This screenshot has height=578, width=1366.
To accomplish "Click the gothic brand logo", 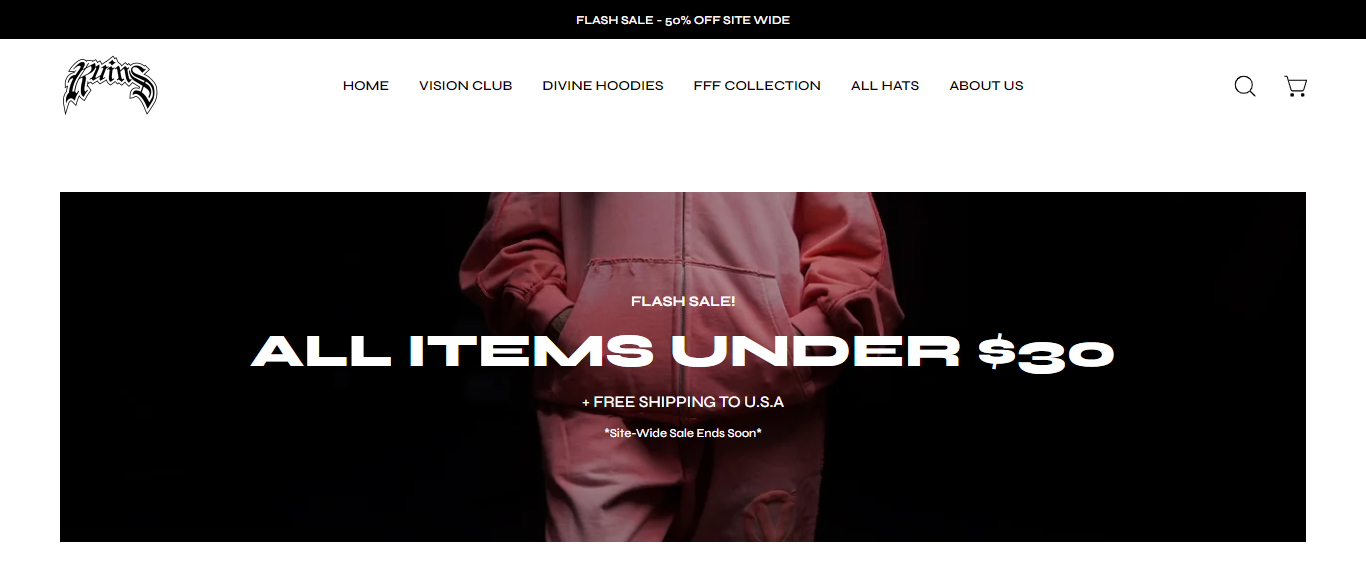I will [x=110, y=85].
